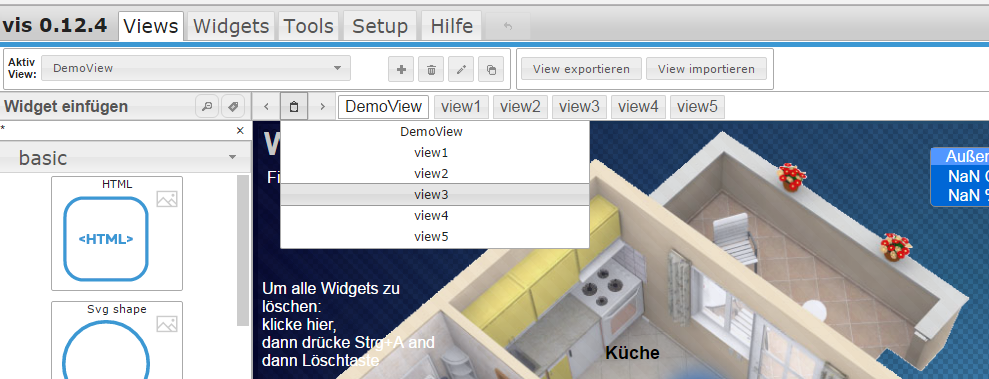Click the widget tag filter icon
The height and width of the screenshot is (379, 989).
point(233,107)
